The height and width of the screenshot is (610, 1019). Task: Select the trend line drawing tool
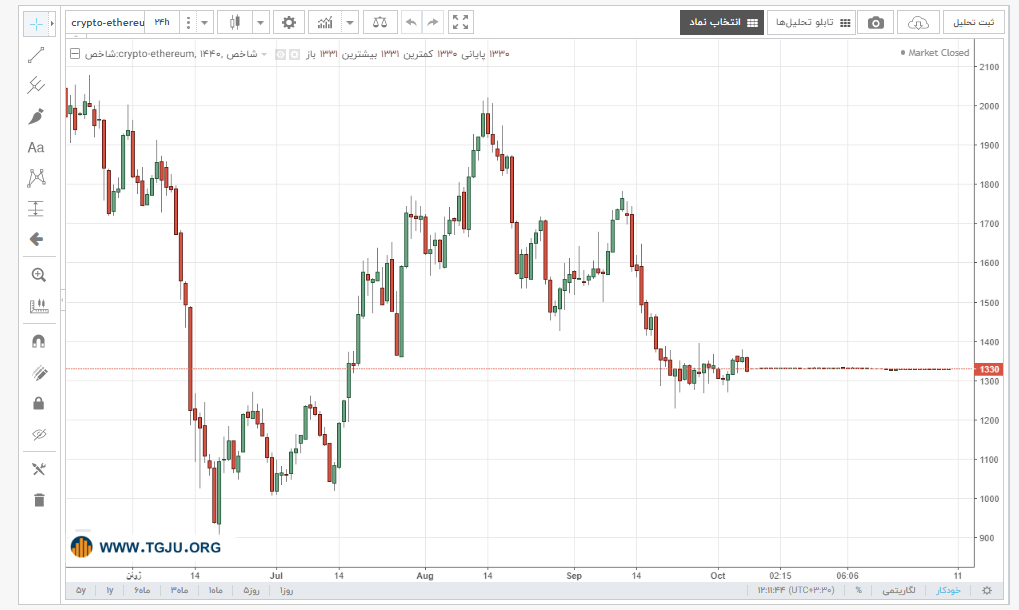coord(36,55)
